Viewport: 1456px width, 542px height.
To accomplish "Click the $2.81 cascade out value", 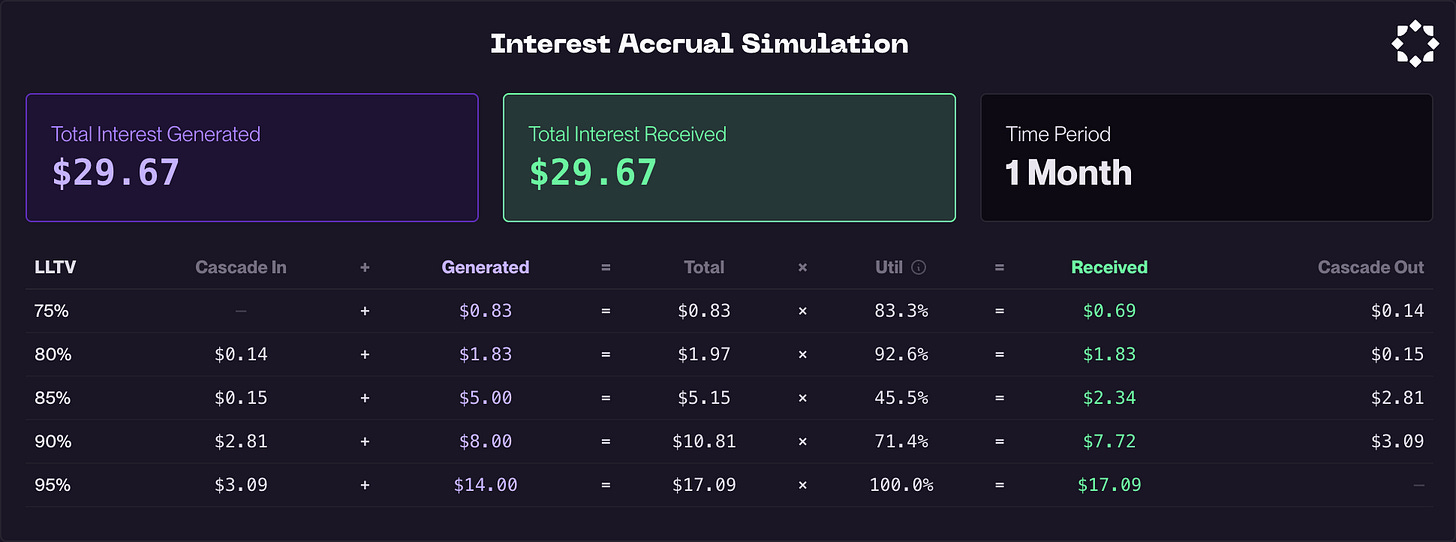I will 1397,398.
